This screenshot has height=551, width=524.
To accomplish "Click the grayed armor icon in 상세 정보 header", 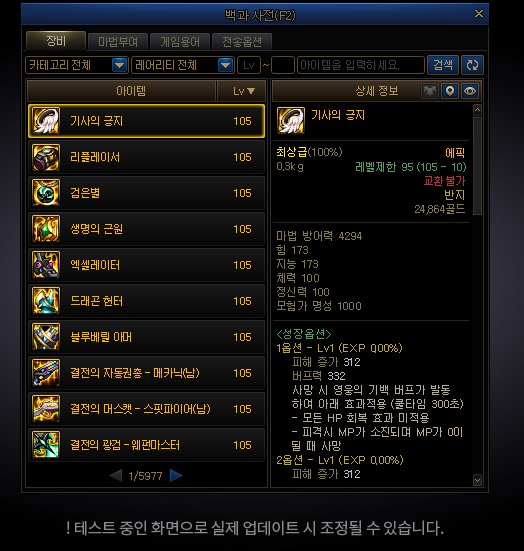I will 429,91.
